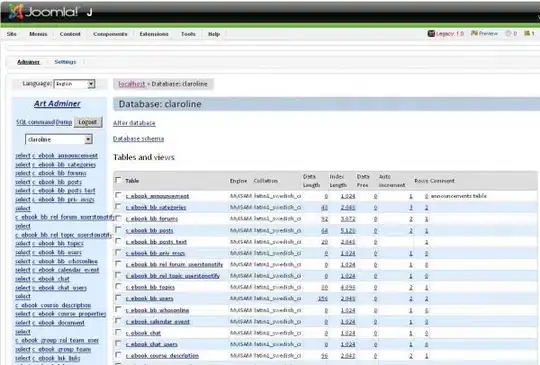Open the messages counter icon
Viewport: 540px width, 365px height.
pos(508,33)
